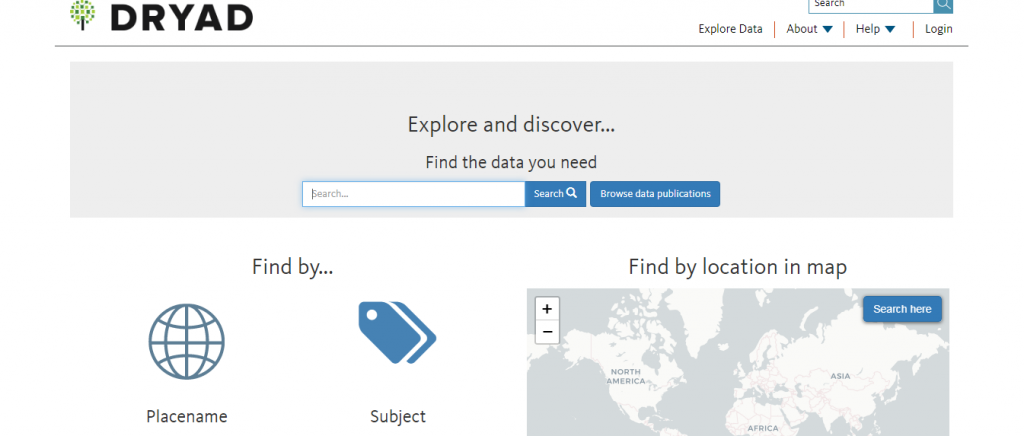This screenshot has width=1024, height=436.
Task: Click the DRYAD wordmark in header
Action: [182, 16]
